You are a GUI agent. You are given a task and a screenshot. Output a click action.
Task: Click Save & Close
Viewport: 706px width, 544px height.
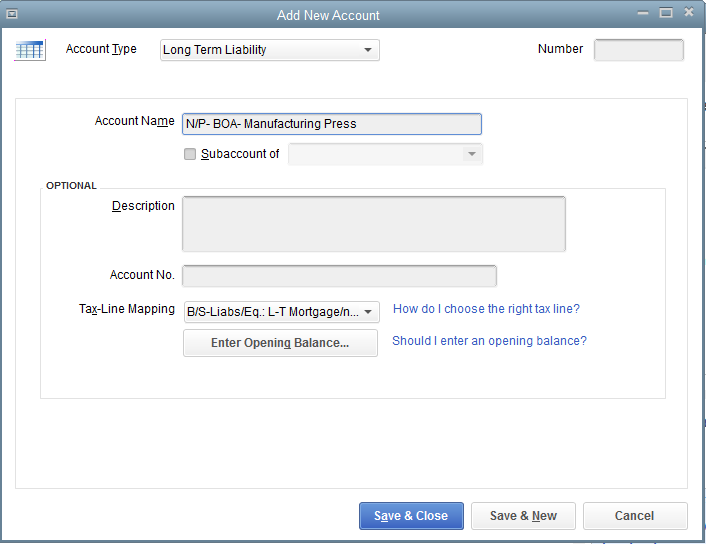point(411,516)
